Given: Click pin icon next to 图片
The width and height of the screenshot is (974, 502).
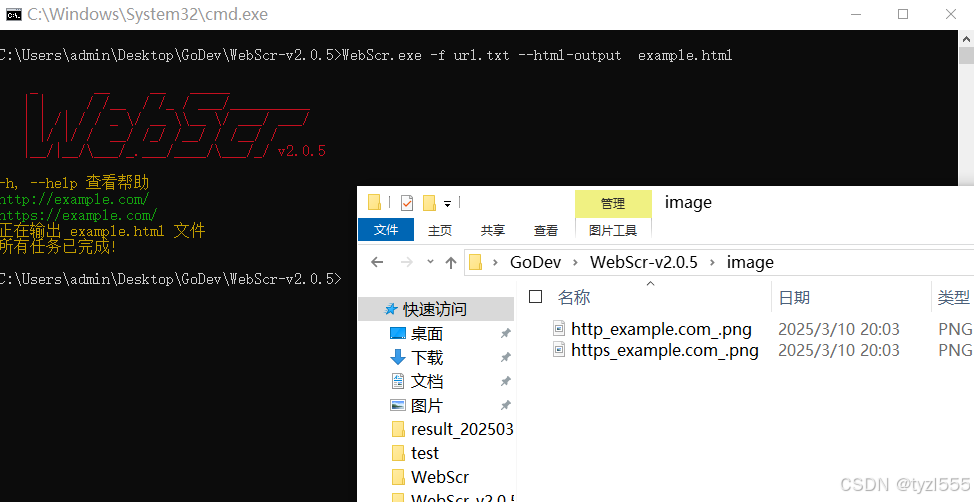Looking at the screenshot, I should tap(506, 405).
